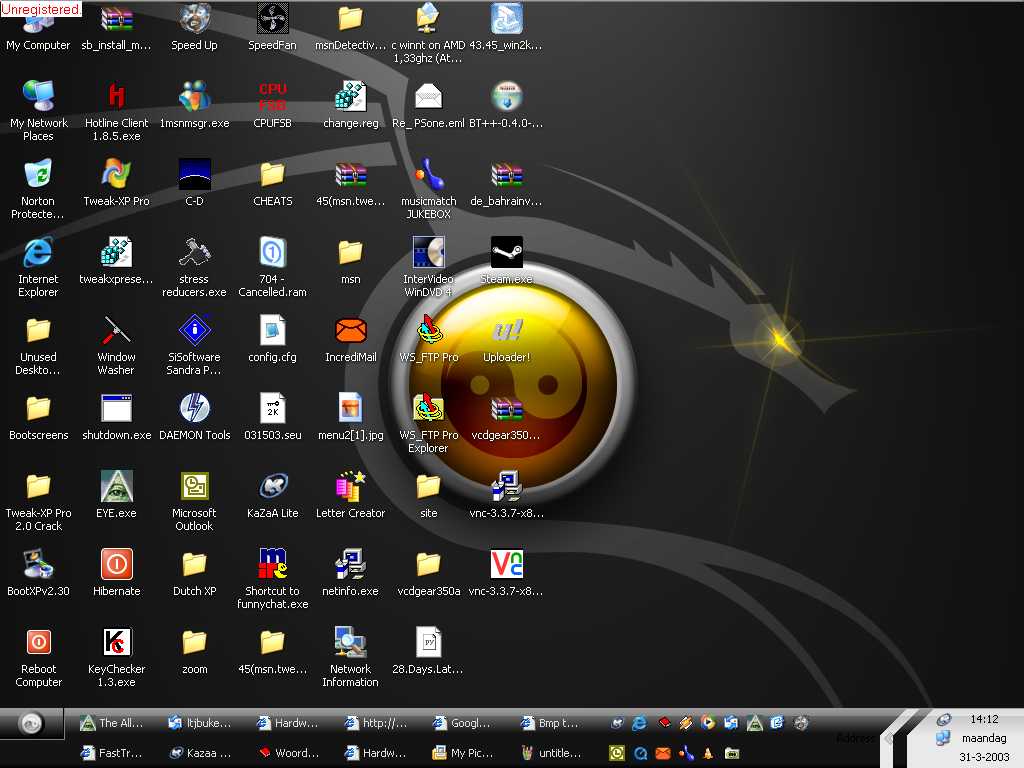Switch to My Pic... taskbar window
The height and width of the screenshot is (768, 1024).
tap(463, 753)
